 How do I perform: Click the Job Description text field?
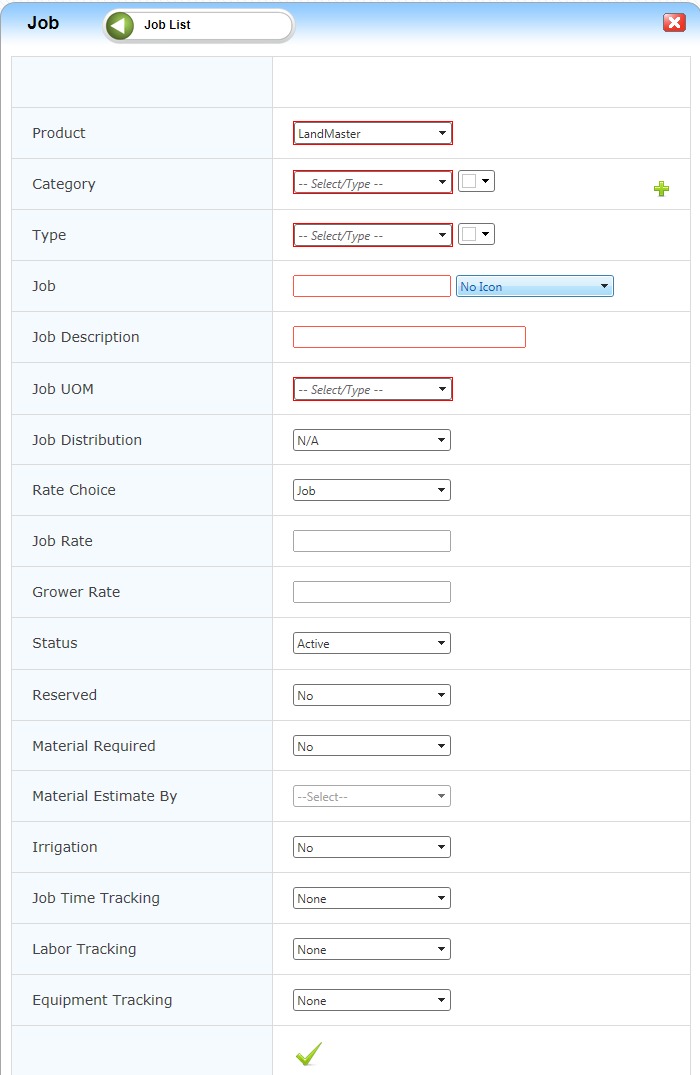[x=409, y=337]
